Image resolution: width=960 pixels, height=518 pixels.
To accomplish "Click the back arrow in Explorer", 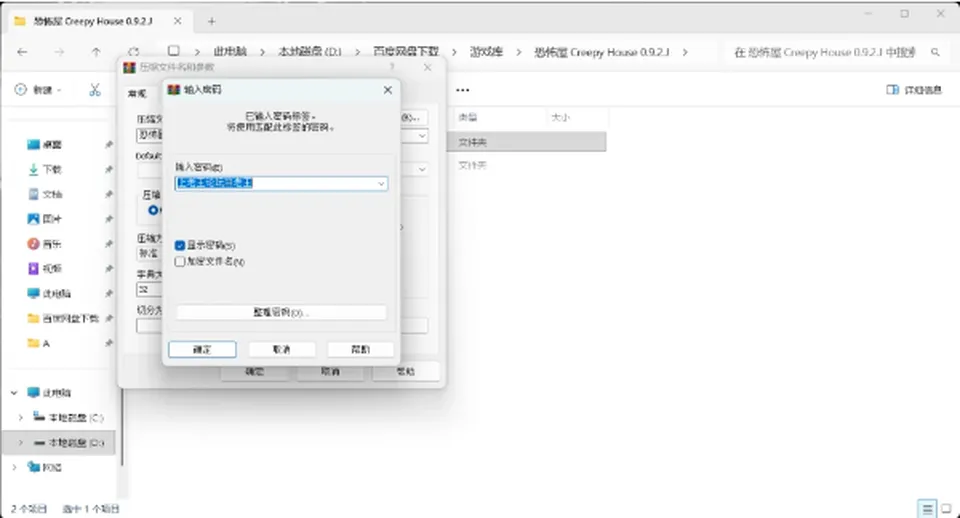I will pos(23,53).
